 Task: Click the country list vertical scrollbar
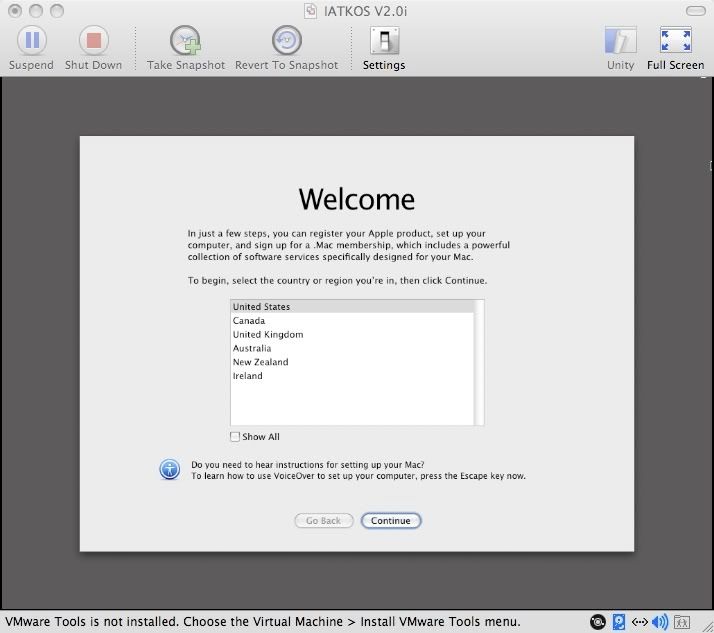(479, 362)
